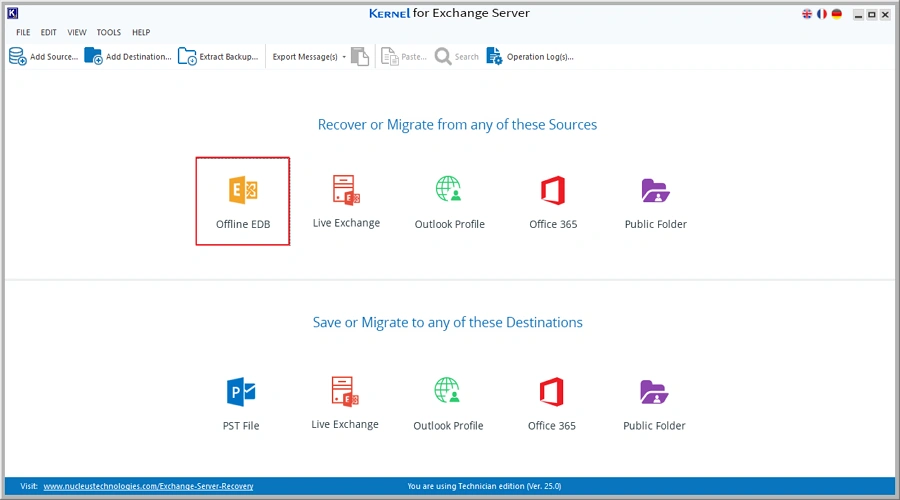Open Extract Backup tool

[x=218, y=56]
